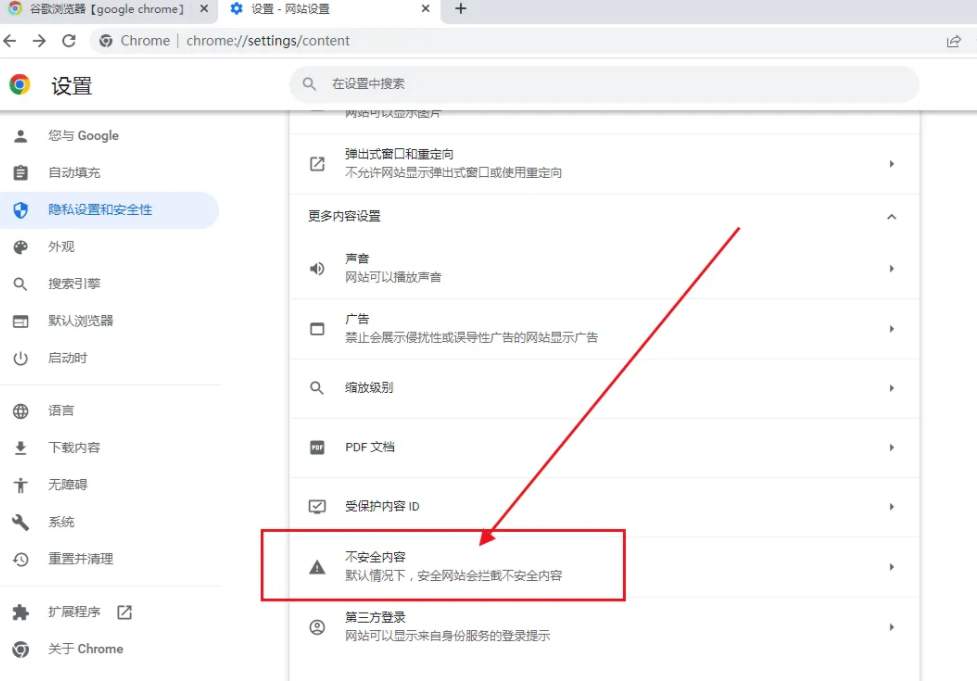Close the 设置 - 网站设置 tab
Screen dimensions: 977x681
pos(425,9)
